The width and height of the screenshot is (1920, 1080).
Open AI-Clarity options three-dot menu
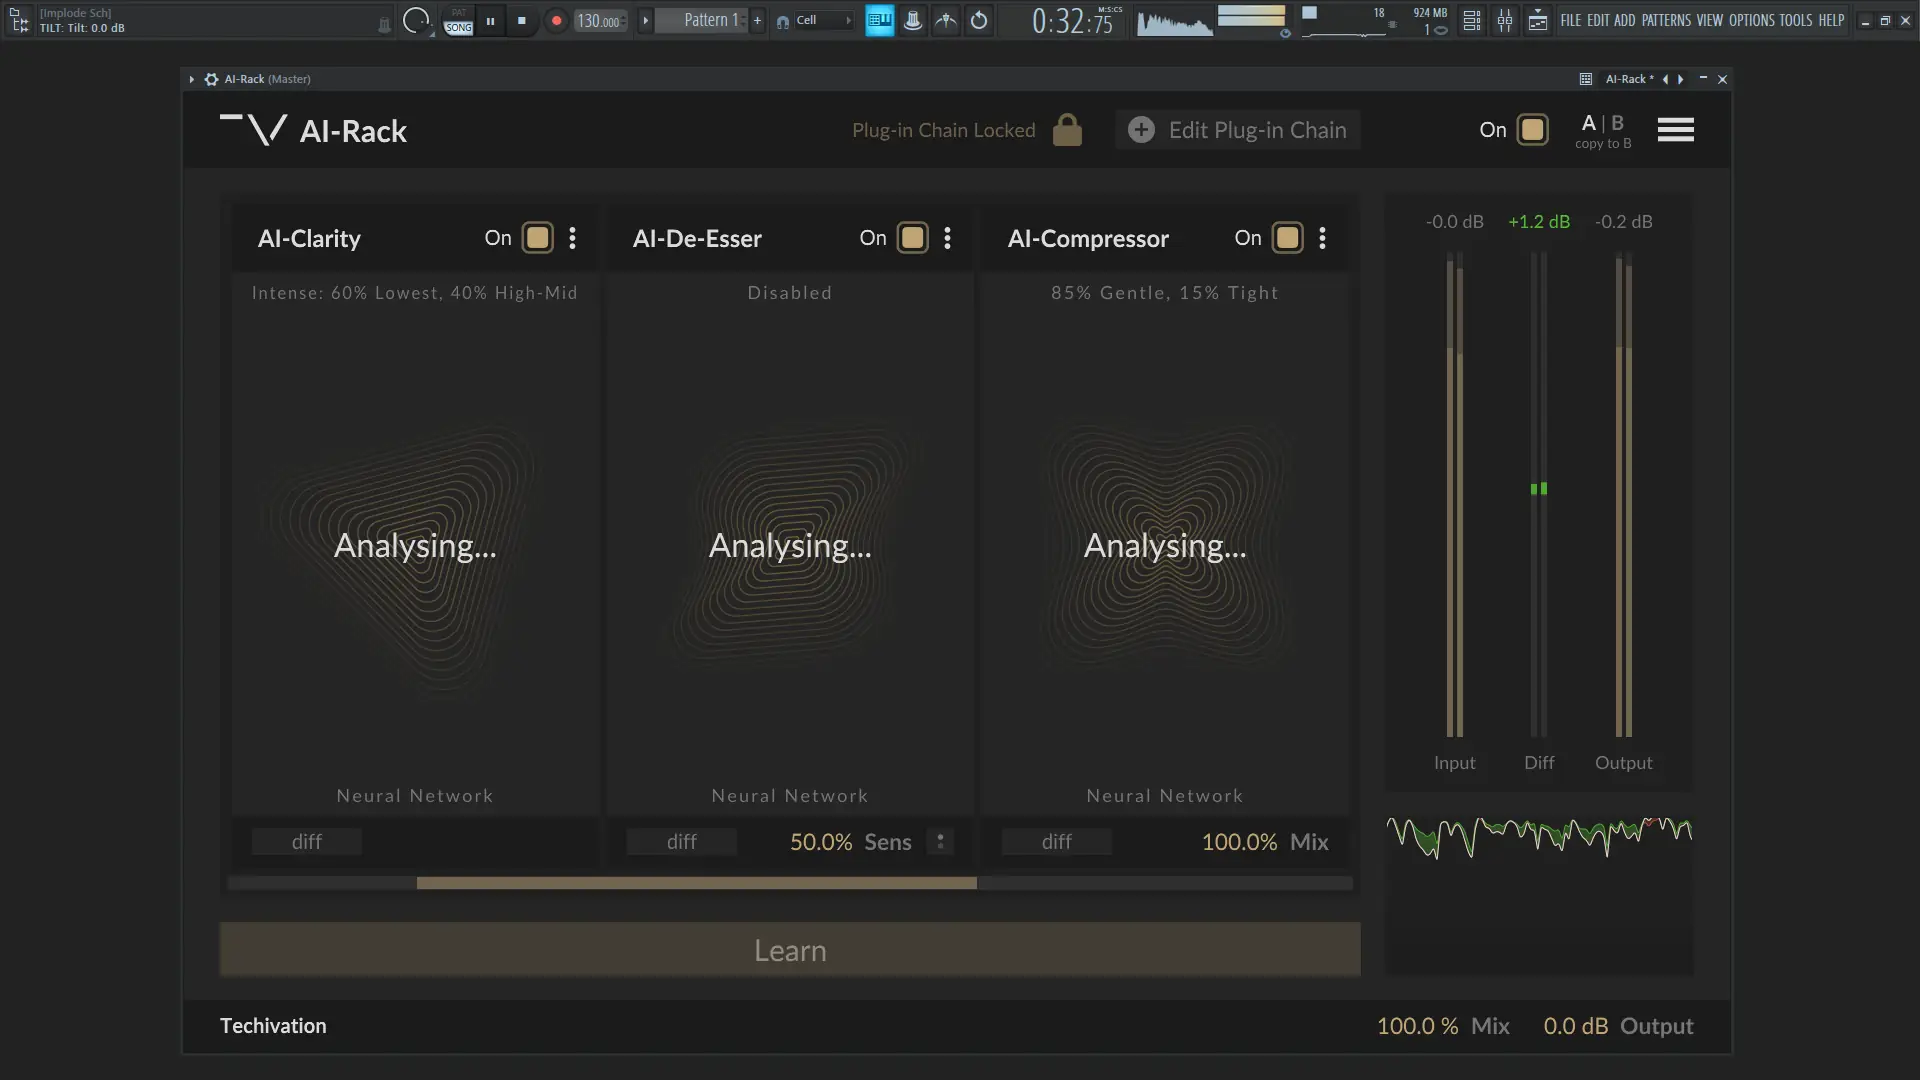click(572, 238)
